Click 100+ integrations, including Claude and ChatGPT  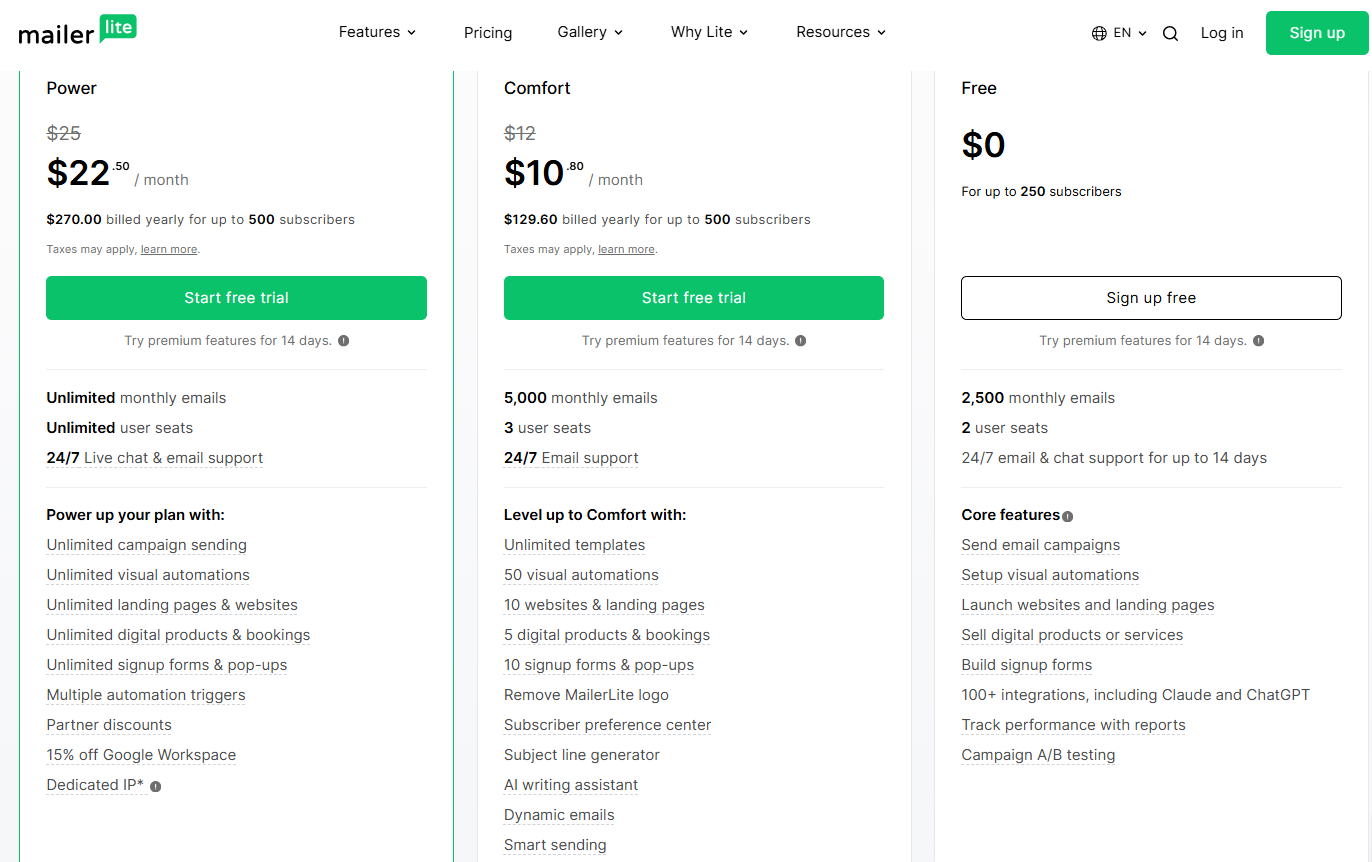tap(1135, 695)
